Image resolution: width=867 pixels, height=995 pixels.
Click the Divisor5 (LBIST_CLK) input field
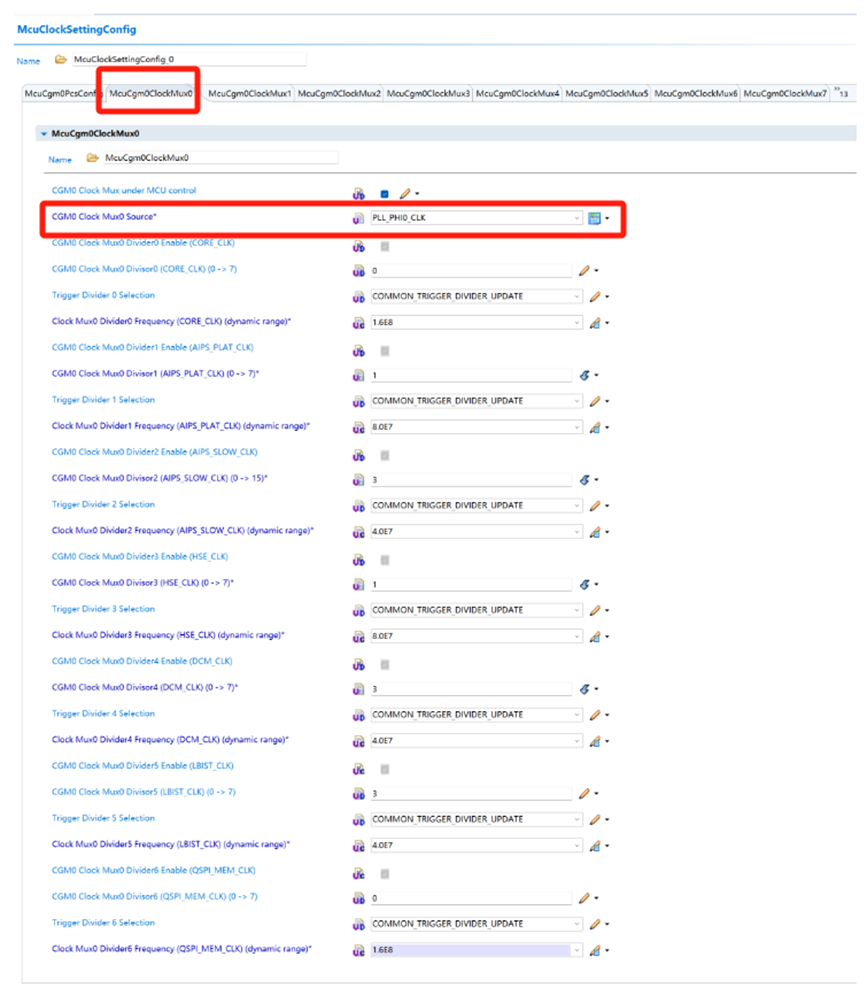(x=470, y=793)
